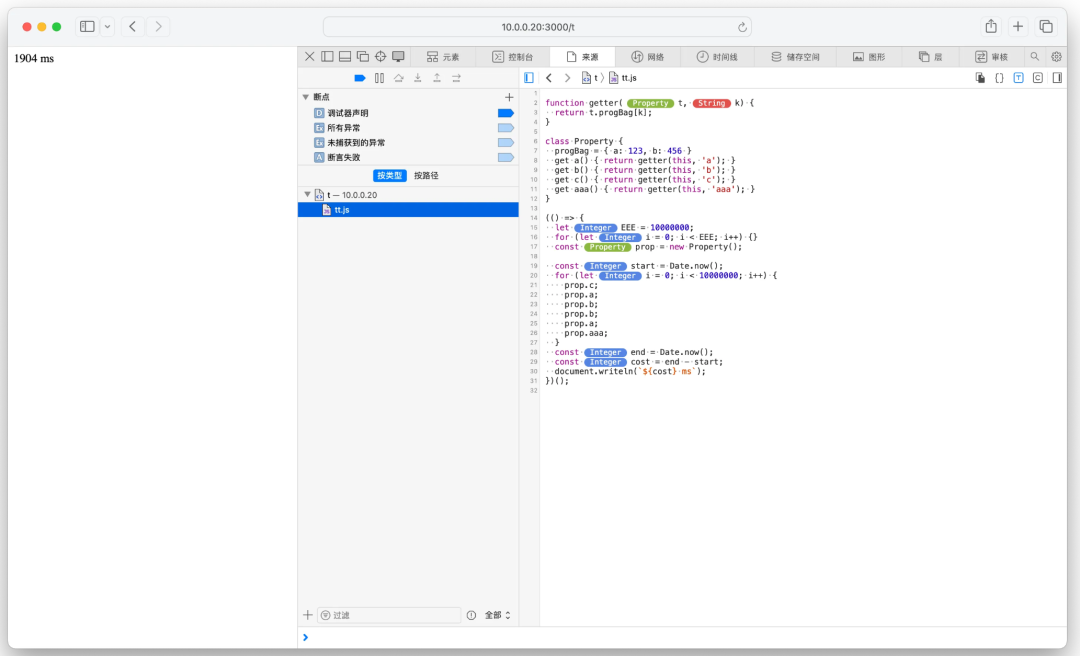
Task: Toggle the type annotations T button
Action: pos(1018,78)
